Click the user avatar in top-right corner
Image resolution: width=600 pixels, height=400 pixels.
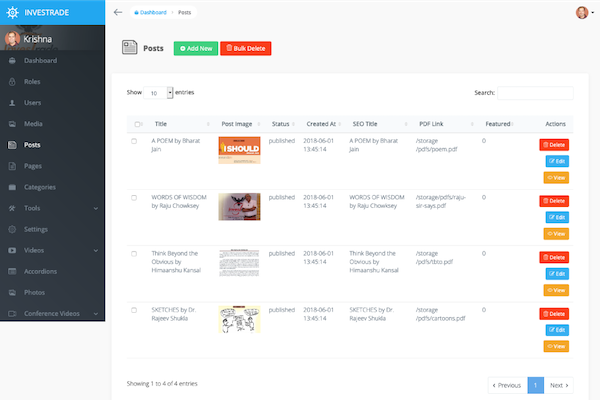pyautogui.click(x=583, y=12)
